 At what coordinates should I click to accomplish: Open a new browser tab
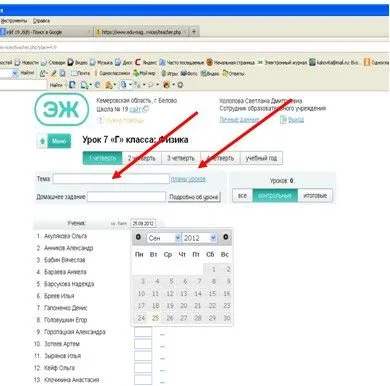coord(194,32)
